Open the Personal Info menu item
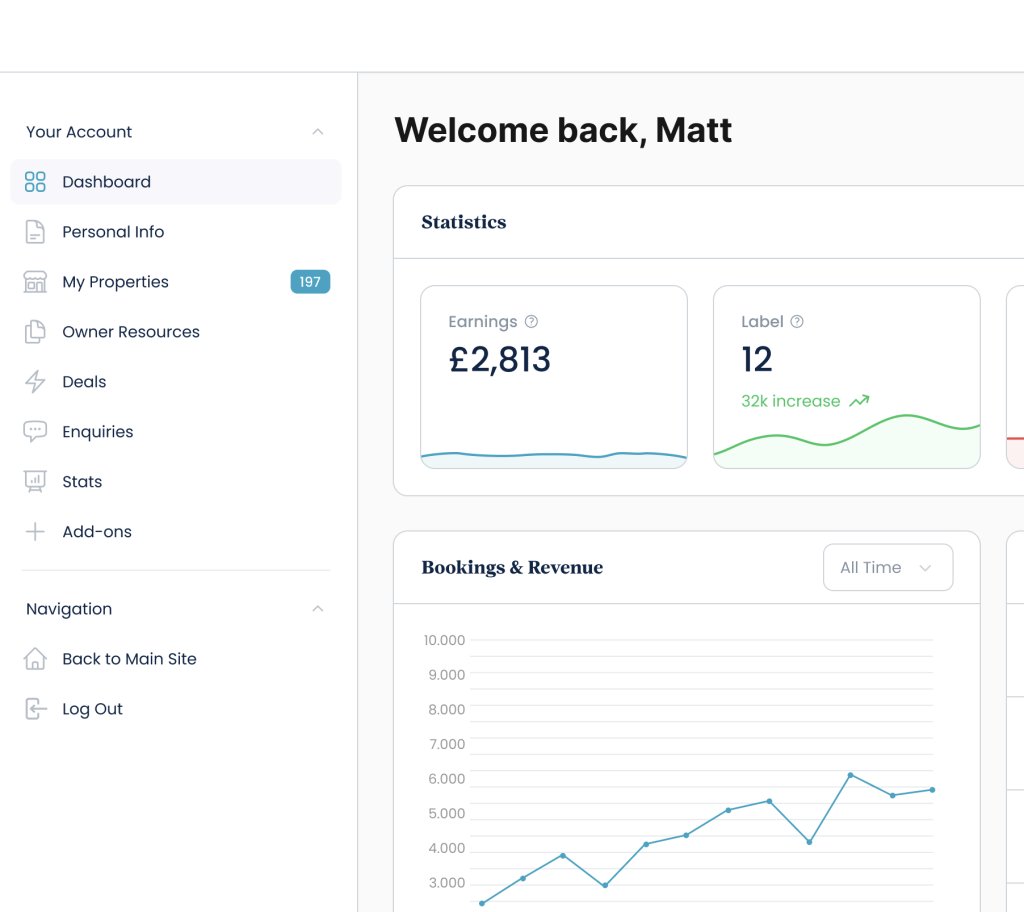The width and height of the screenshot is (1024, 912). click(x=113, y=232)
